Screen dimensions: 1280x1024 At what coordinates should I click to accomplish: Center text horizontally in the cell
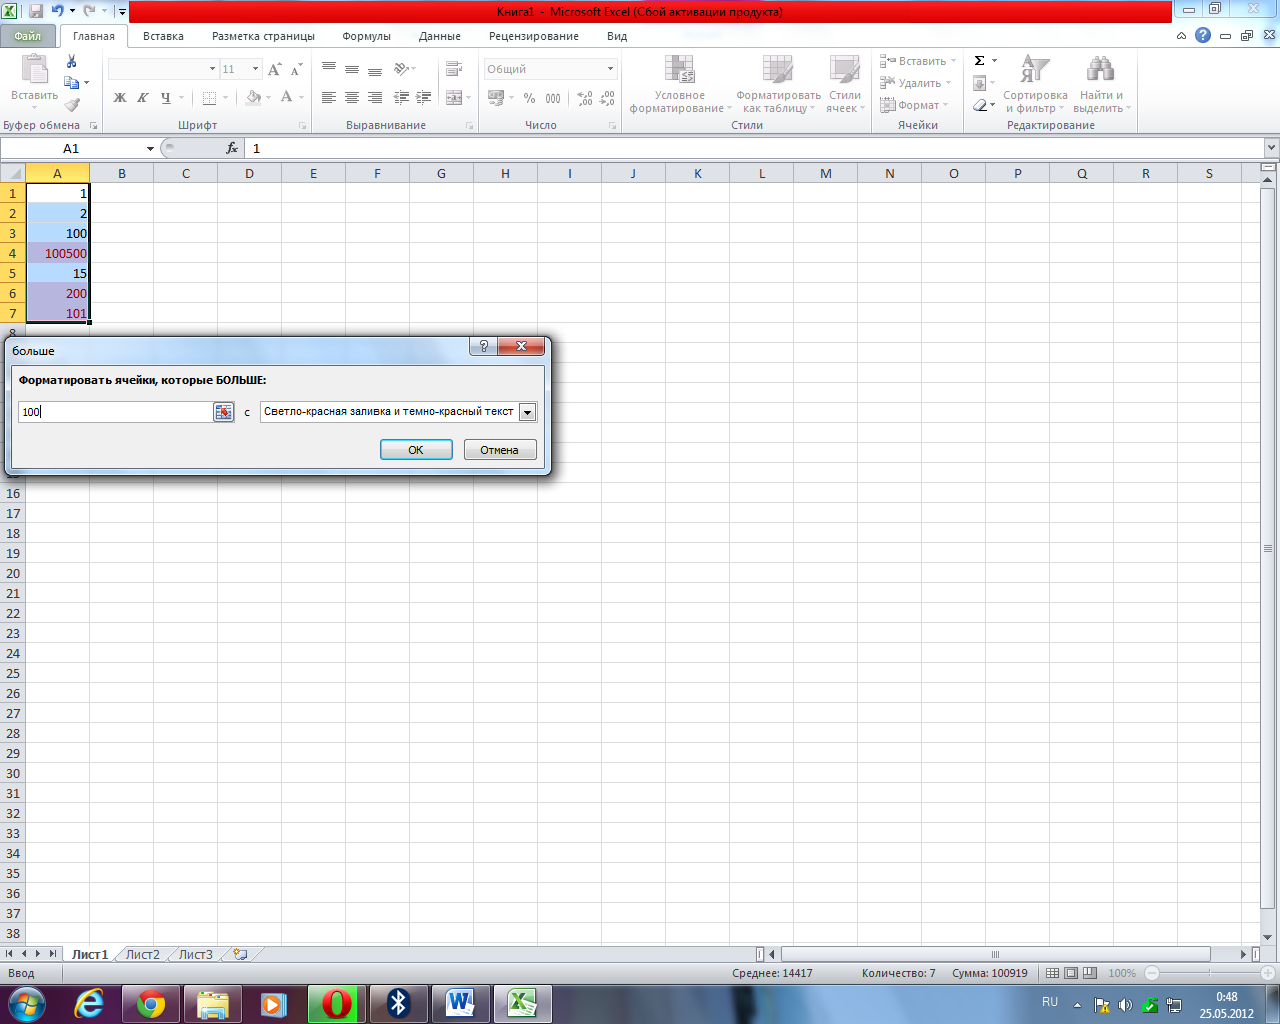(x=352, y=97)
